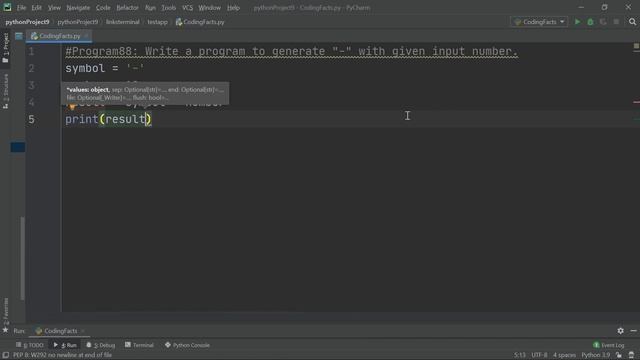Open the 4 spaces indent selector
The height and width of the screenshot is (360, 640).
click(x=564, y=355)
